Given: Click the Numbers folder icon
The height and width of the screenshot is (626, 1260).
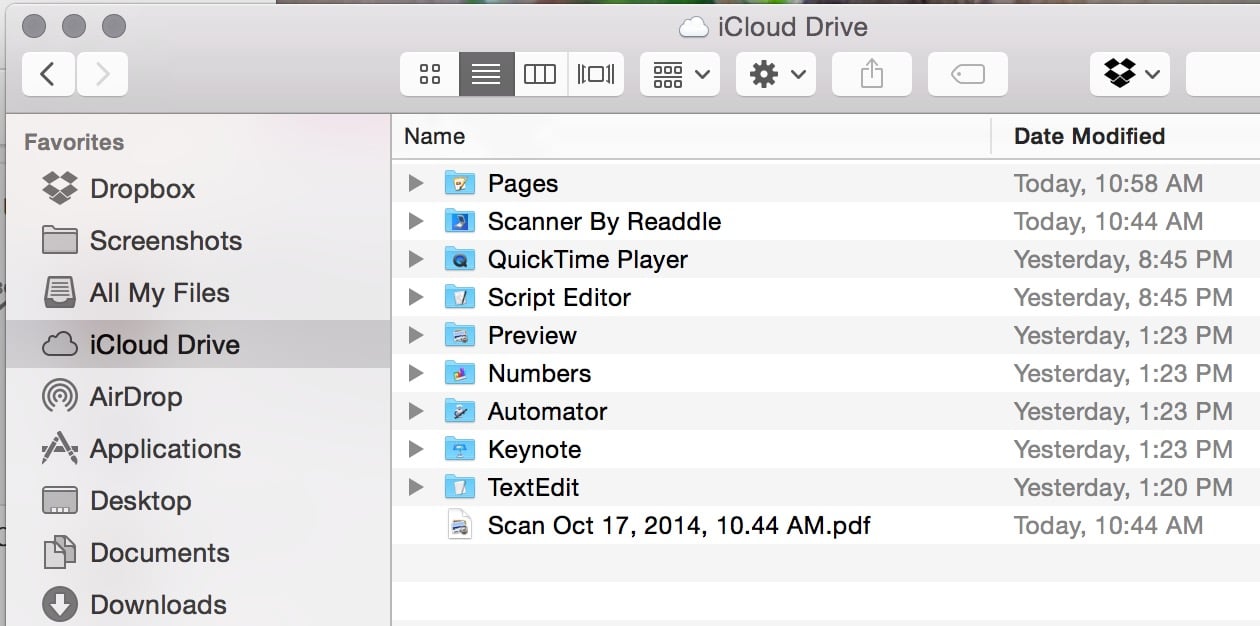Looking at the screenshot, I should [459, 373].
